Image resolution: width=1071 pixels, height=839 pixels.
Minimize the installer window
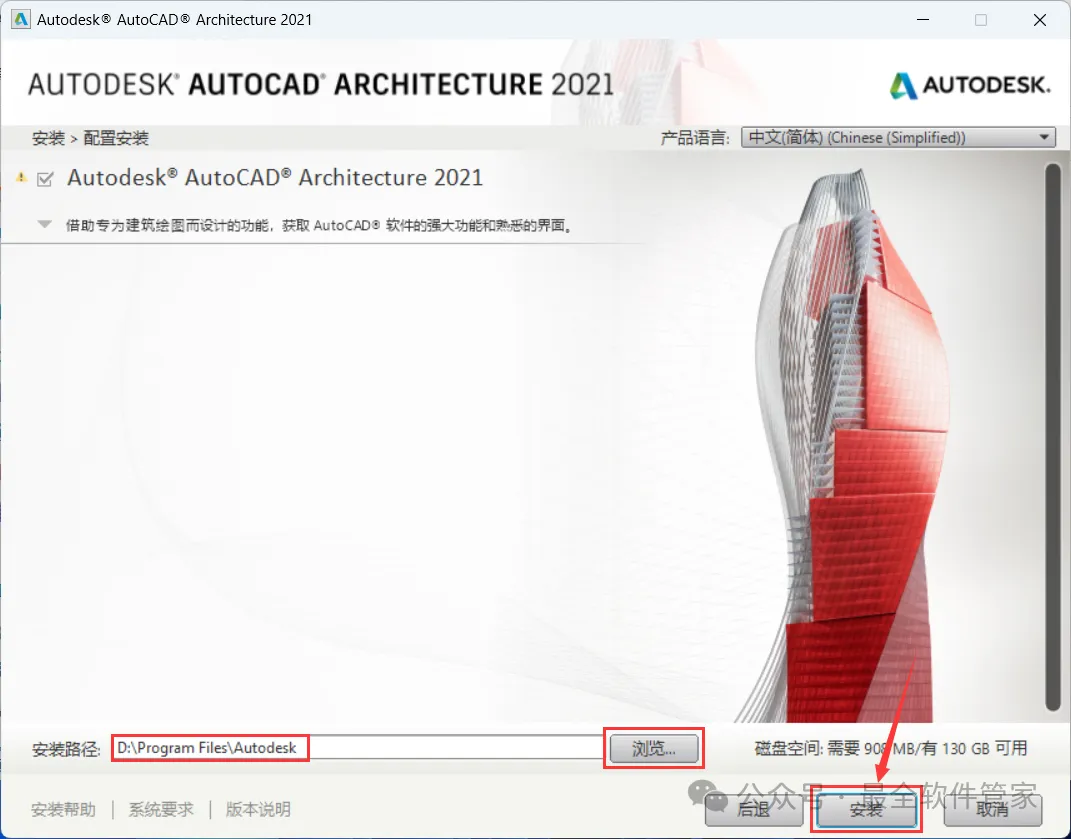[923, 20]
